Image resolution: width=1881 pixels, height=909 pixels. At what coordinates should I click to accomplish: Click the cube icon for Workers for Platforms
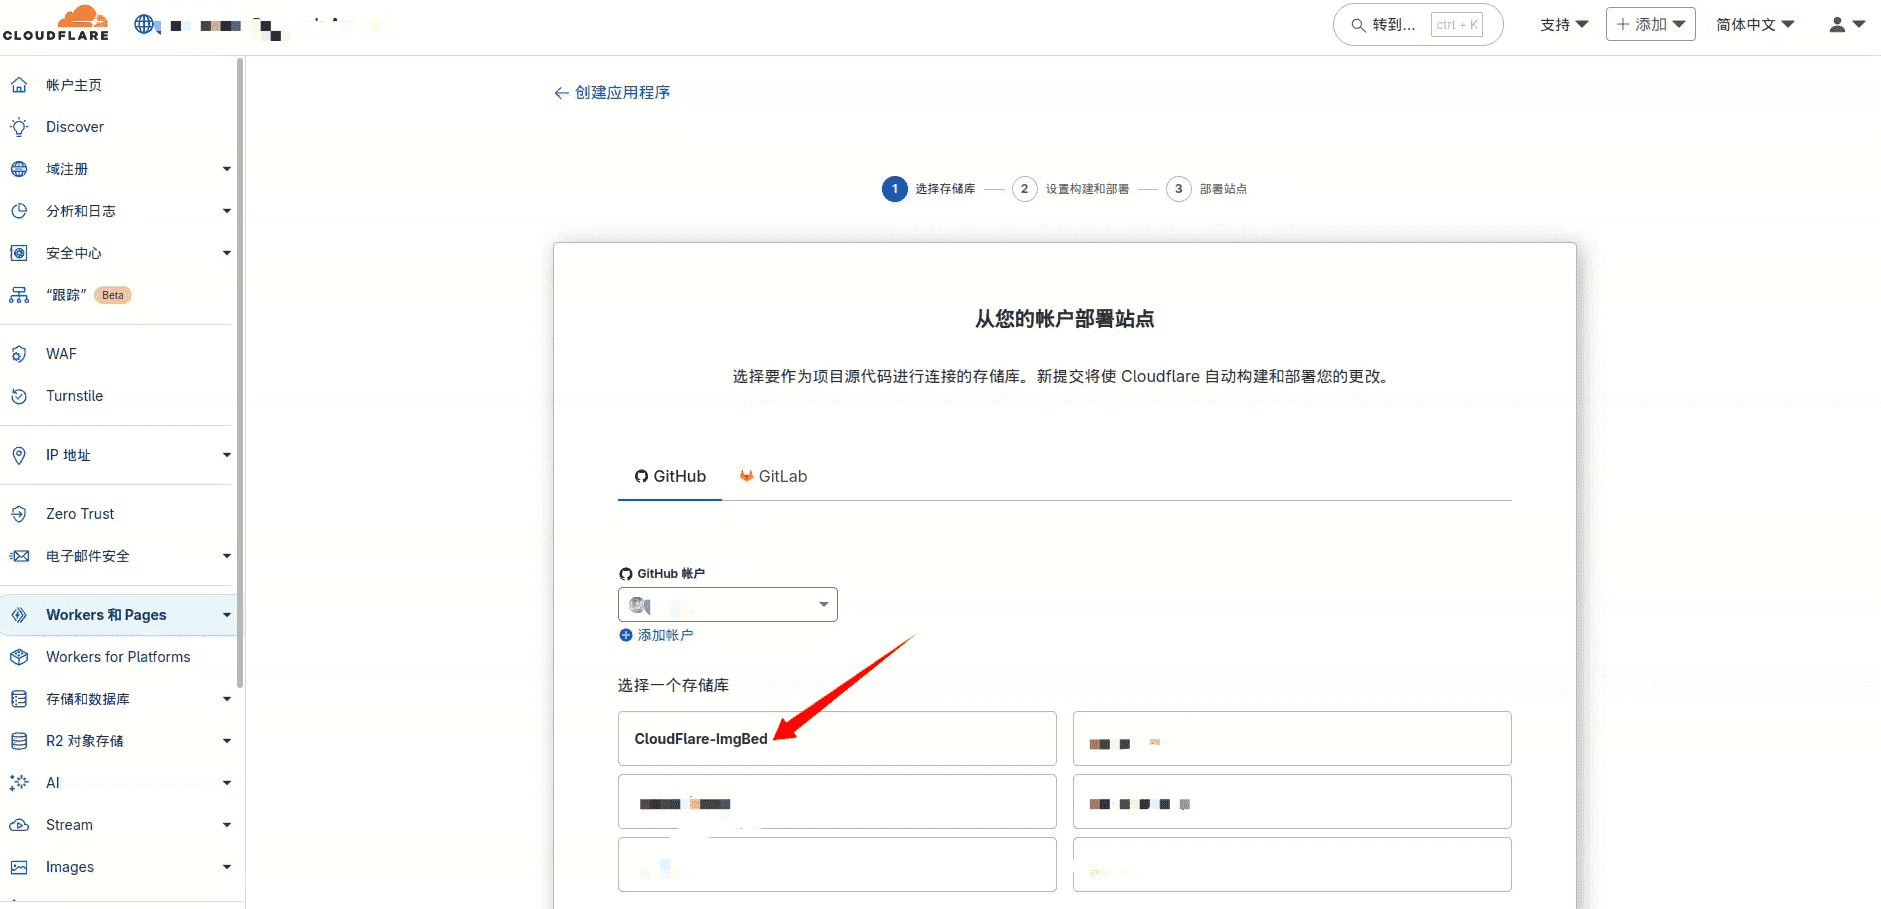click(x=19, y=657)
